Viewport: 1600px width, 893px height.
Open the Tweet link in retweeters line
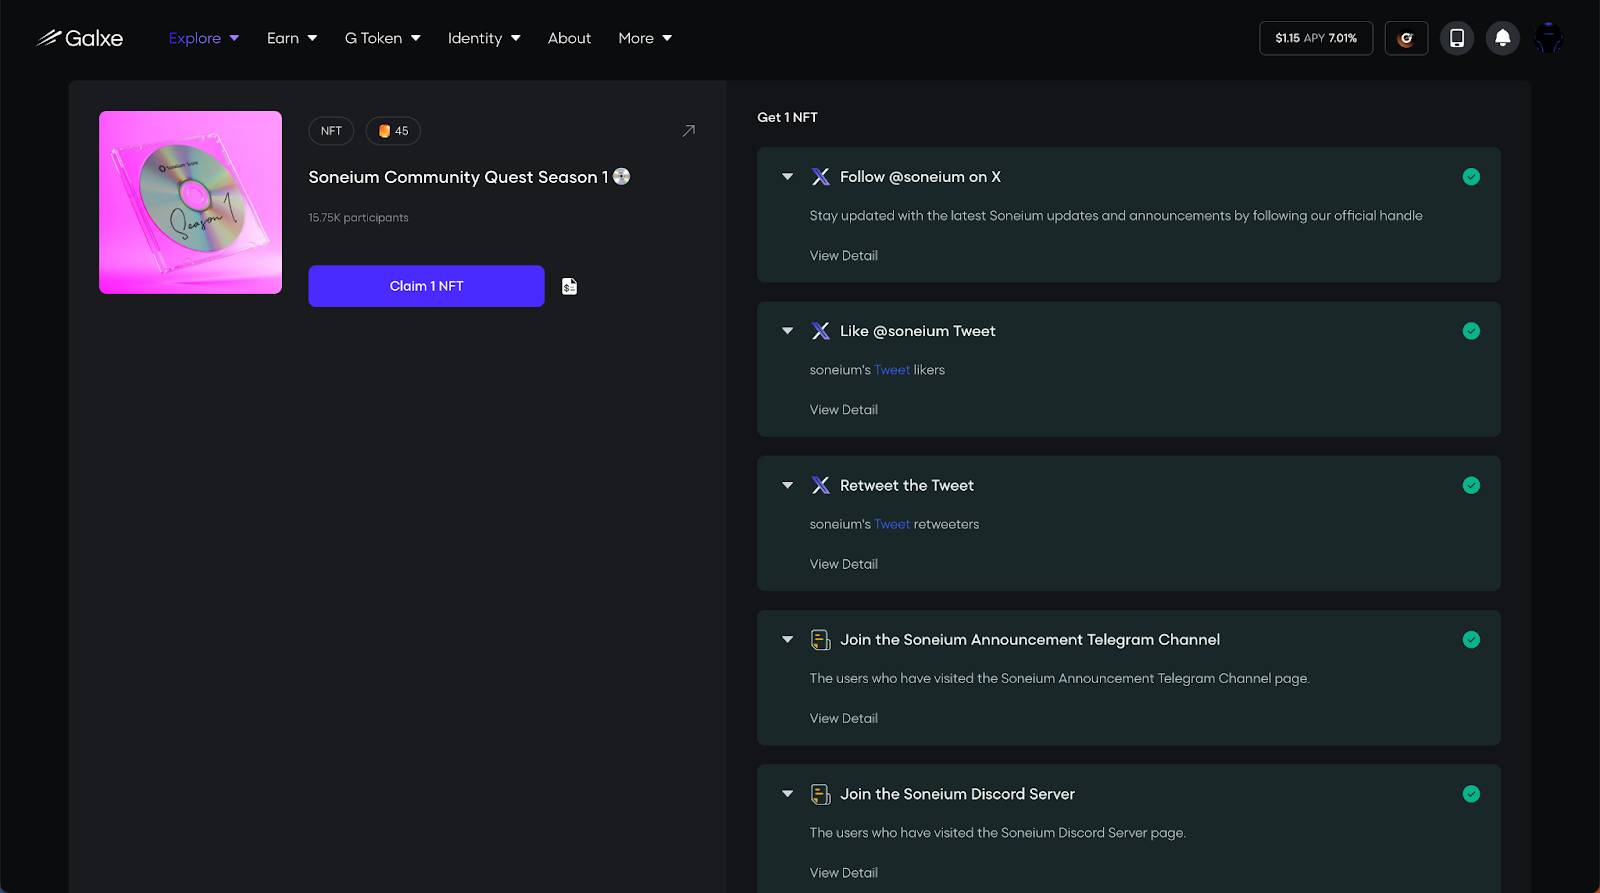click(x=892, y=524)
